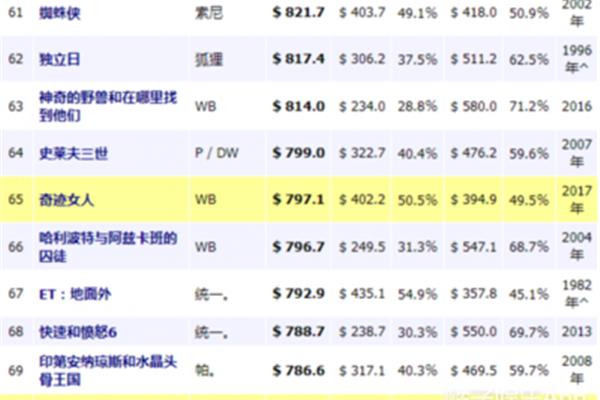
Task: Click the $ 821.7 gross value
Action: click(x=298, y=13)
